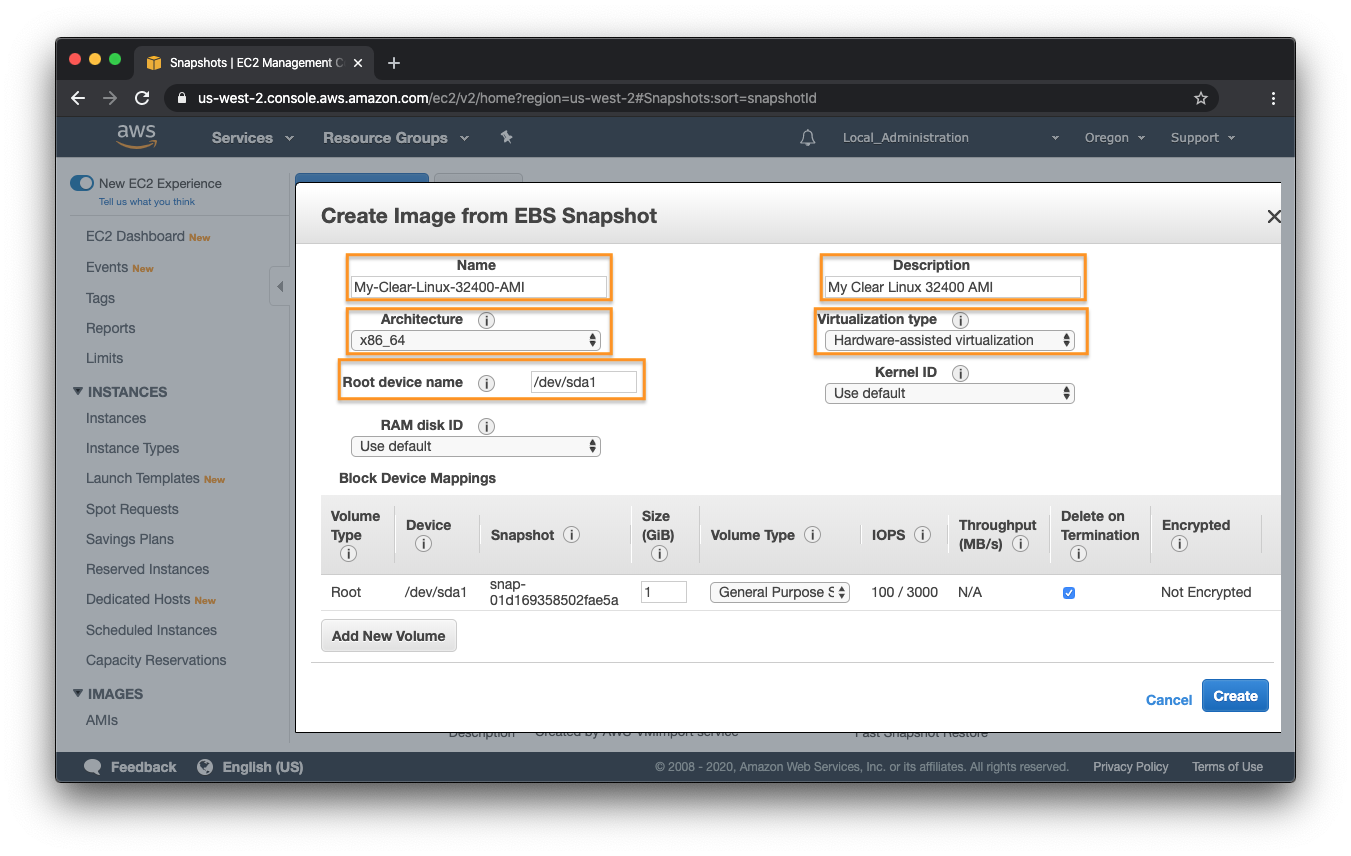Open the Virtualization type dropdown
The image size is (1351, 856).
click(950, 340)
